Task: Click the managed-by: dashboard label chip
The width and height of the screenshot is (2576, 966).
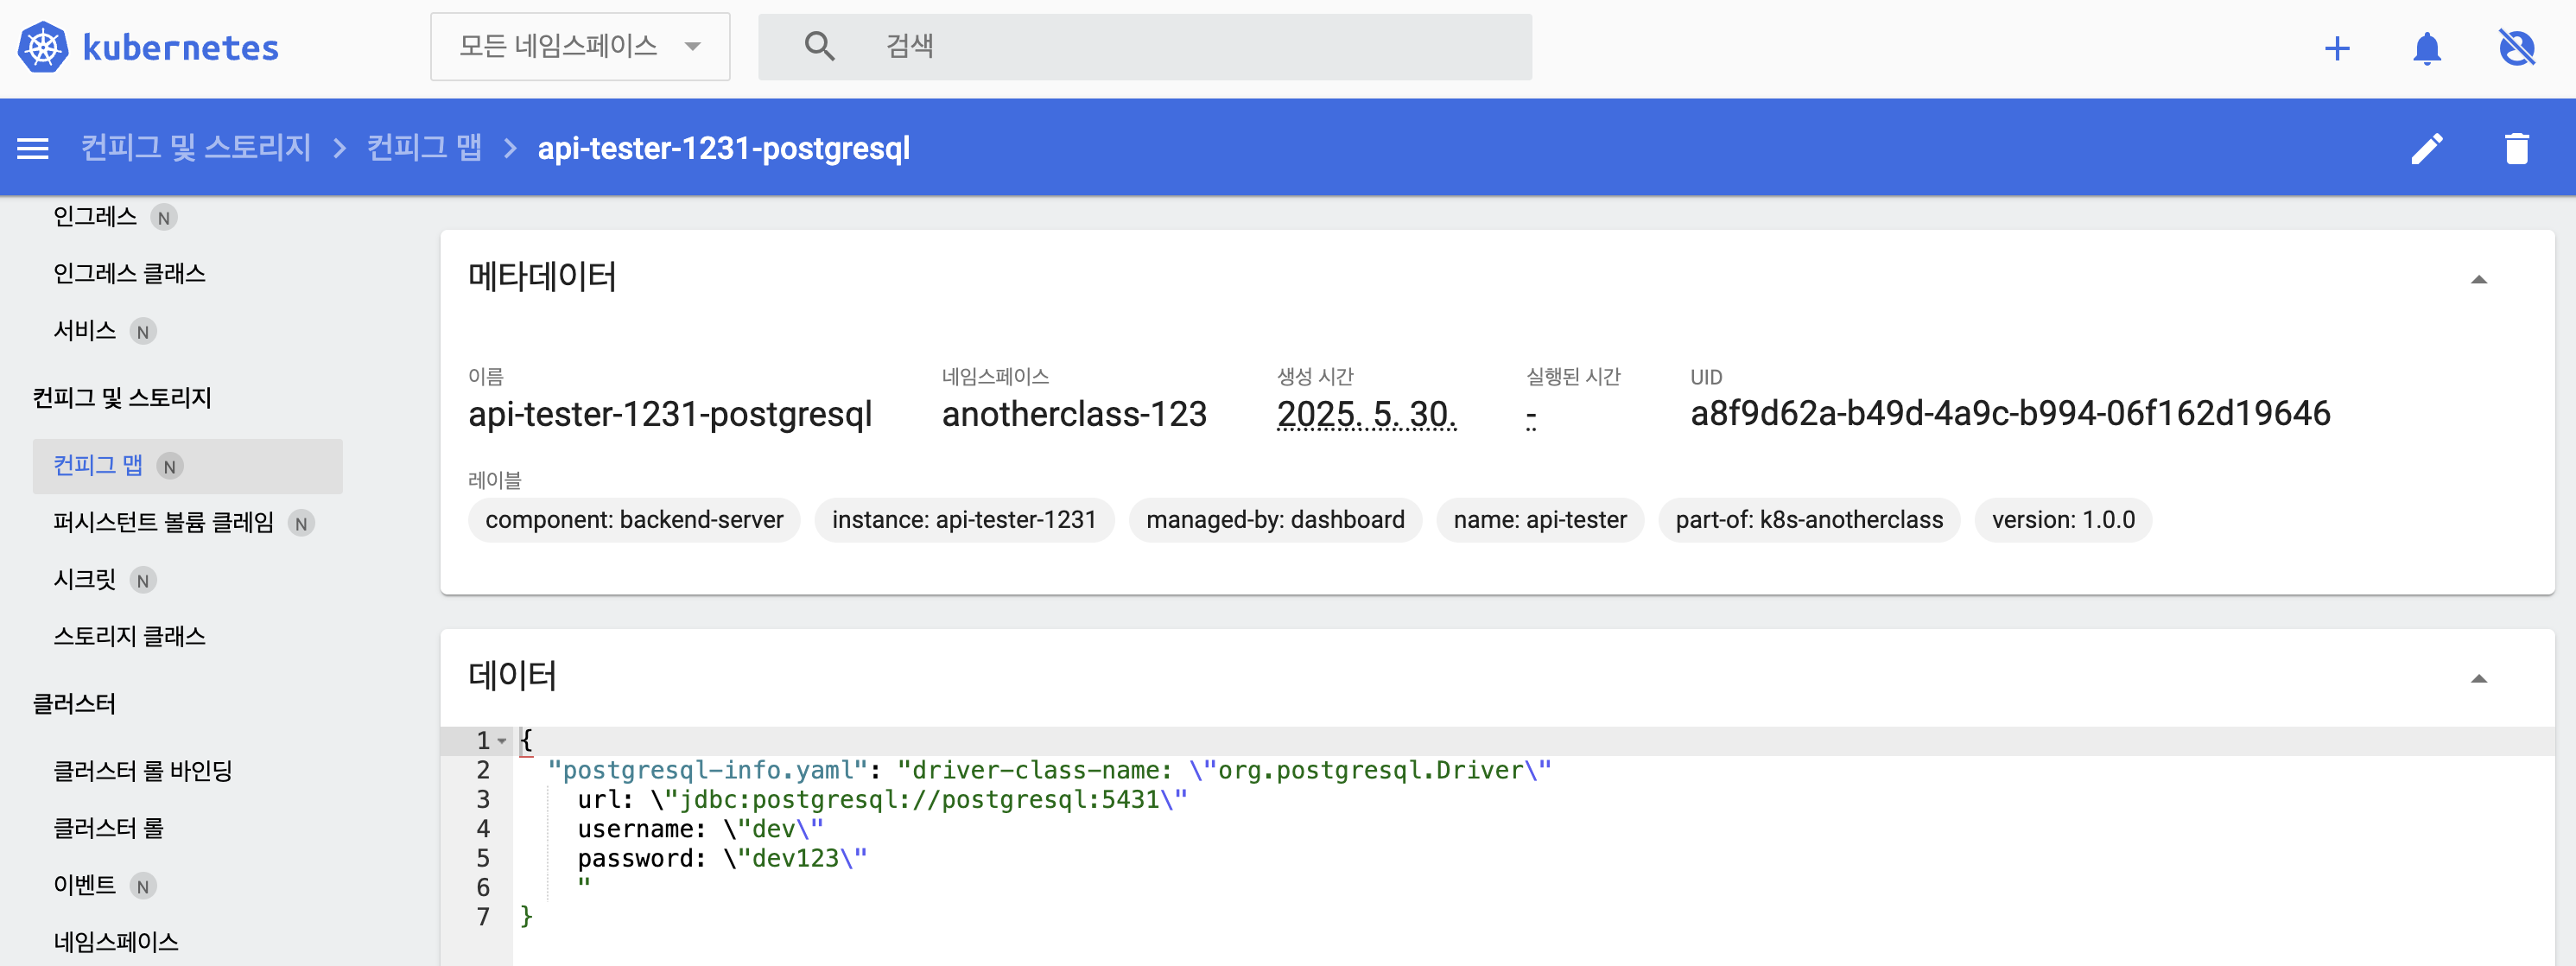Action: (1275, 520)
